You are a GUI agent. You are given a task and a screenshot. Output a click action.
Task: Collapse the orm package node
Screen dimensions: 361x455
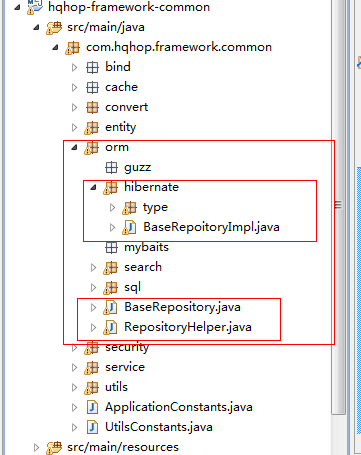coord(74,147)
